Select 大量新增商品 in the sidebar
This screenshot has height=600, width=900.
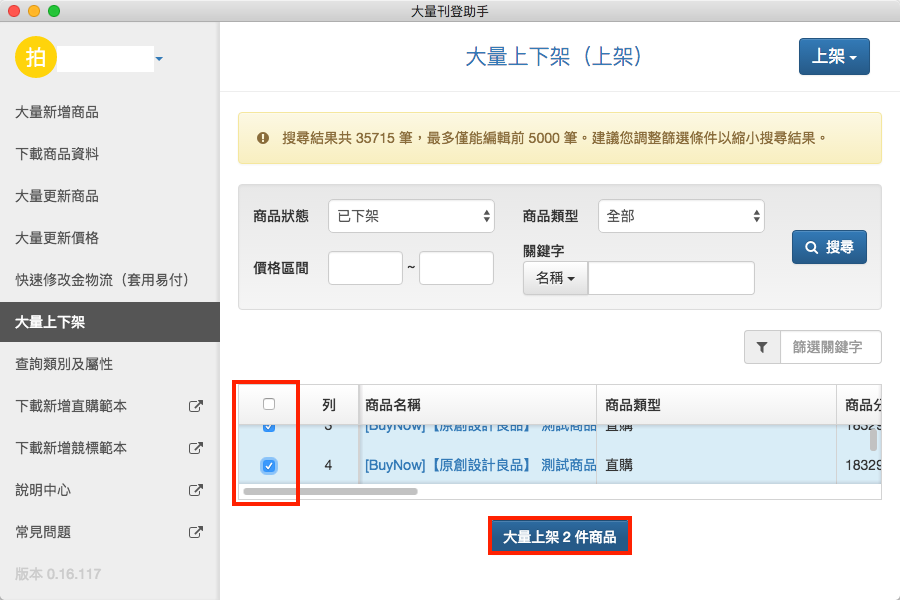[57, 112]
